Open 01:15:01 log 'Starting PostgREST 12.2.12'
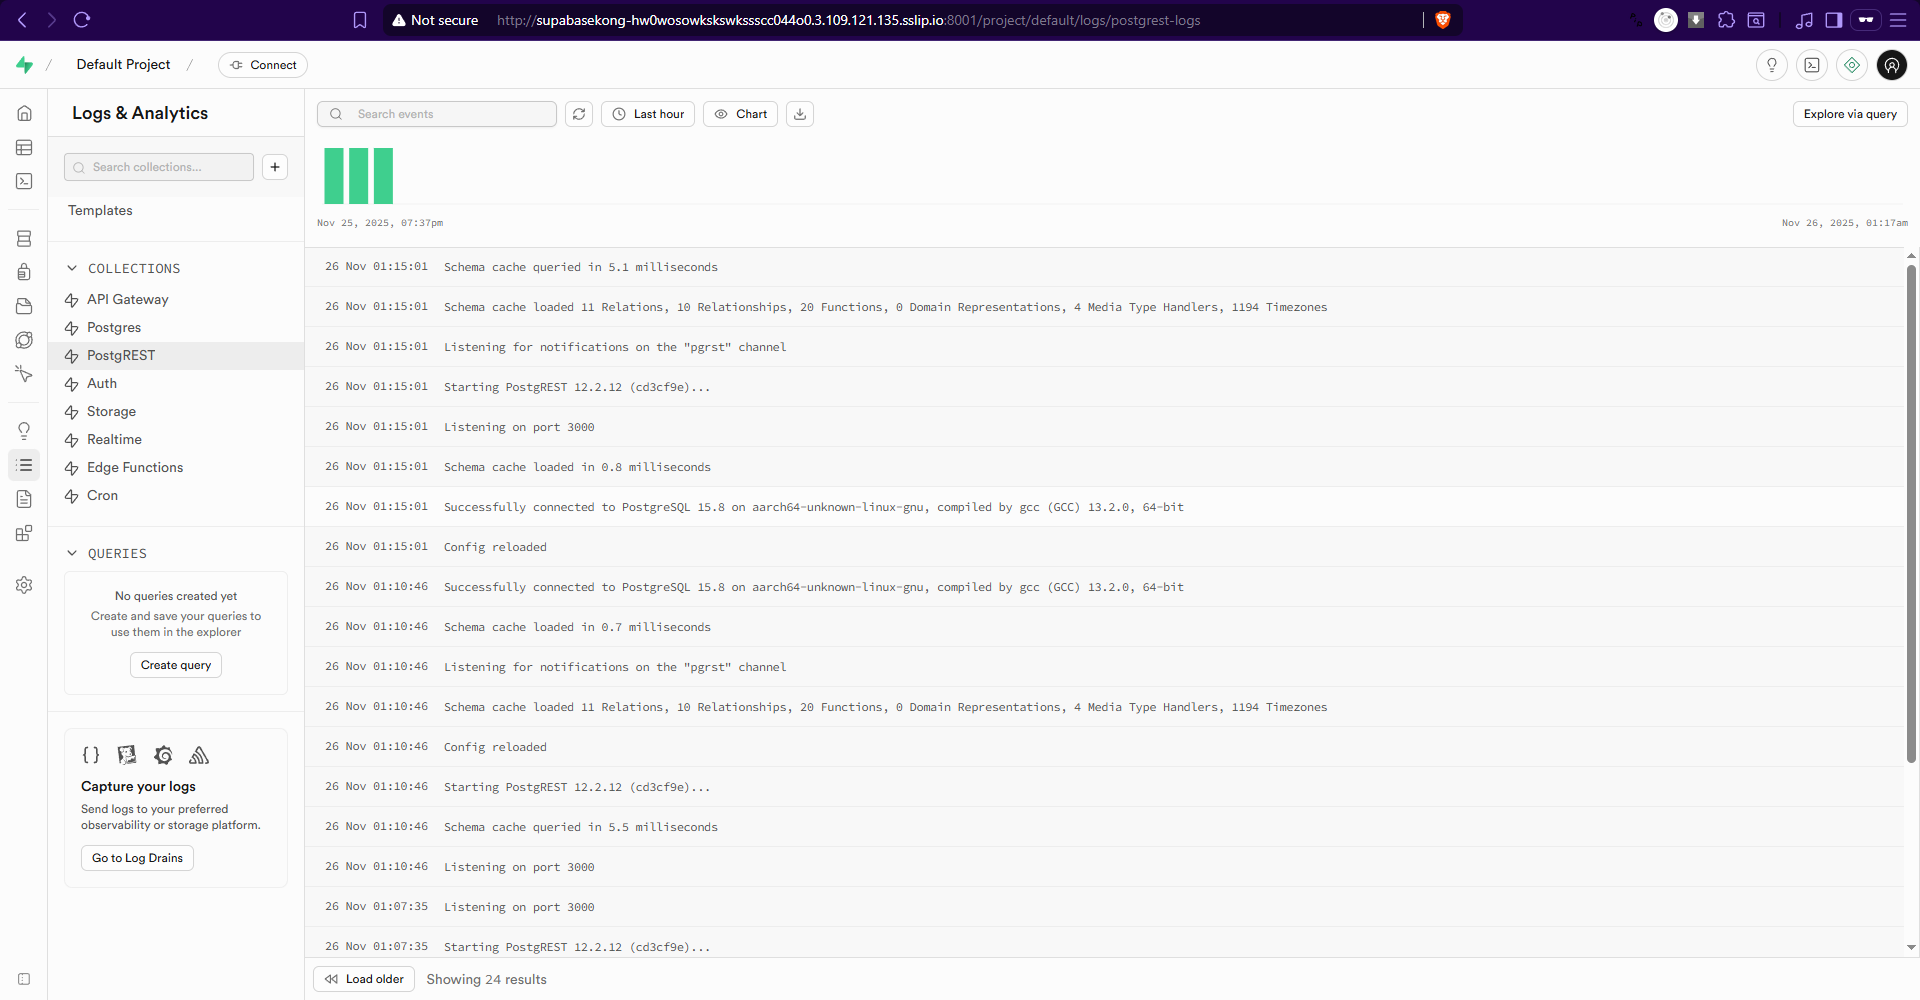The image size is (1920, 1000). [1105, 387]
